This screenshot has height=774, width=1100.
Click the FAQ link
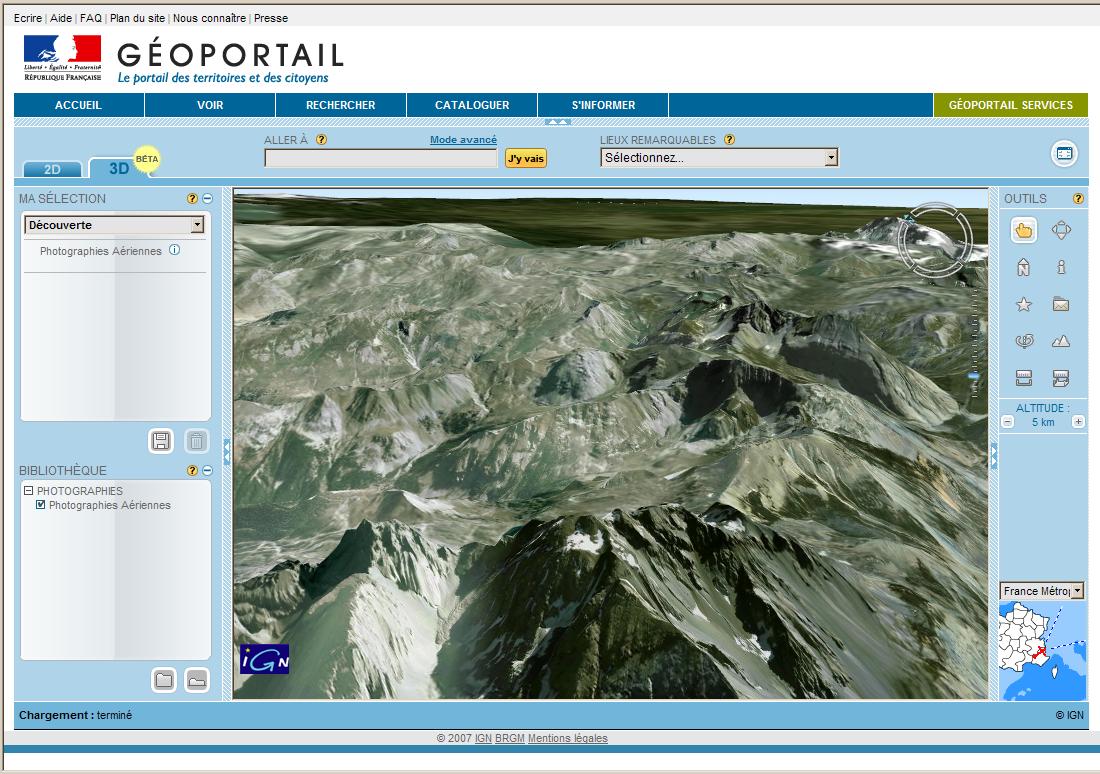[x=91, y=18]
